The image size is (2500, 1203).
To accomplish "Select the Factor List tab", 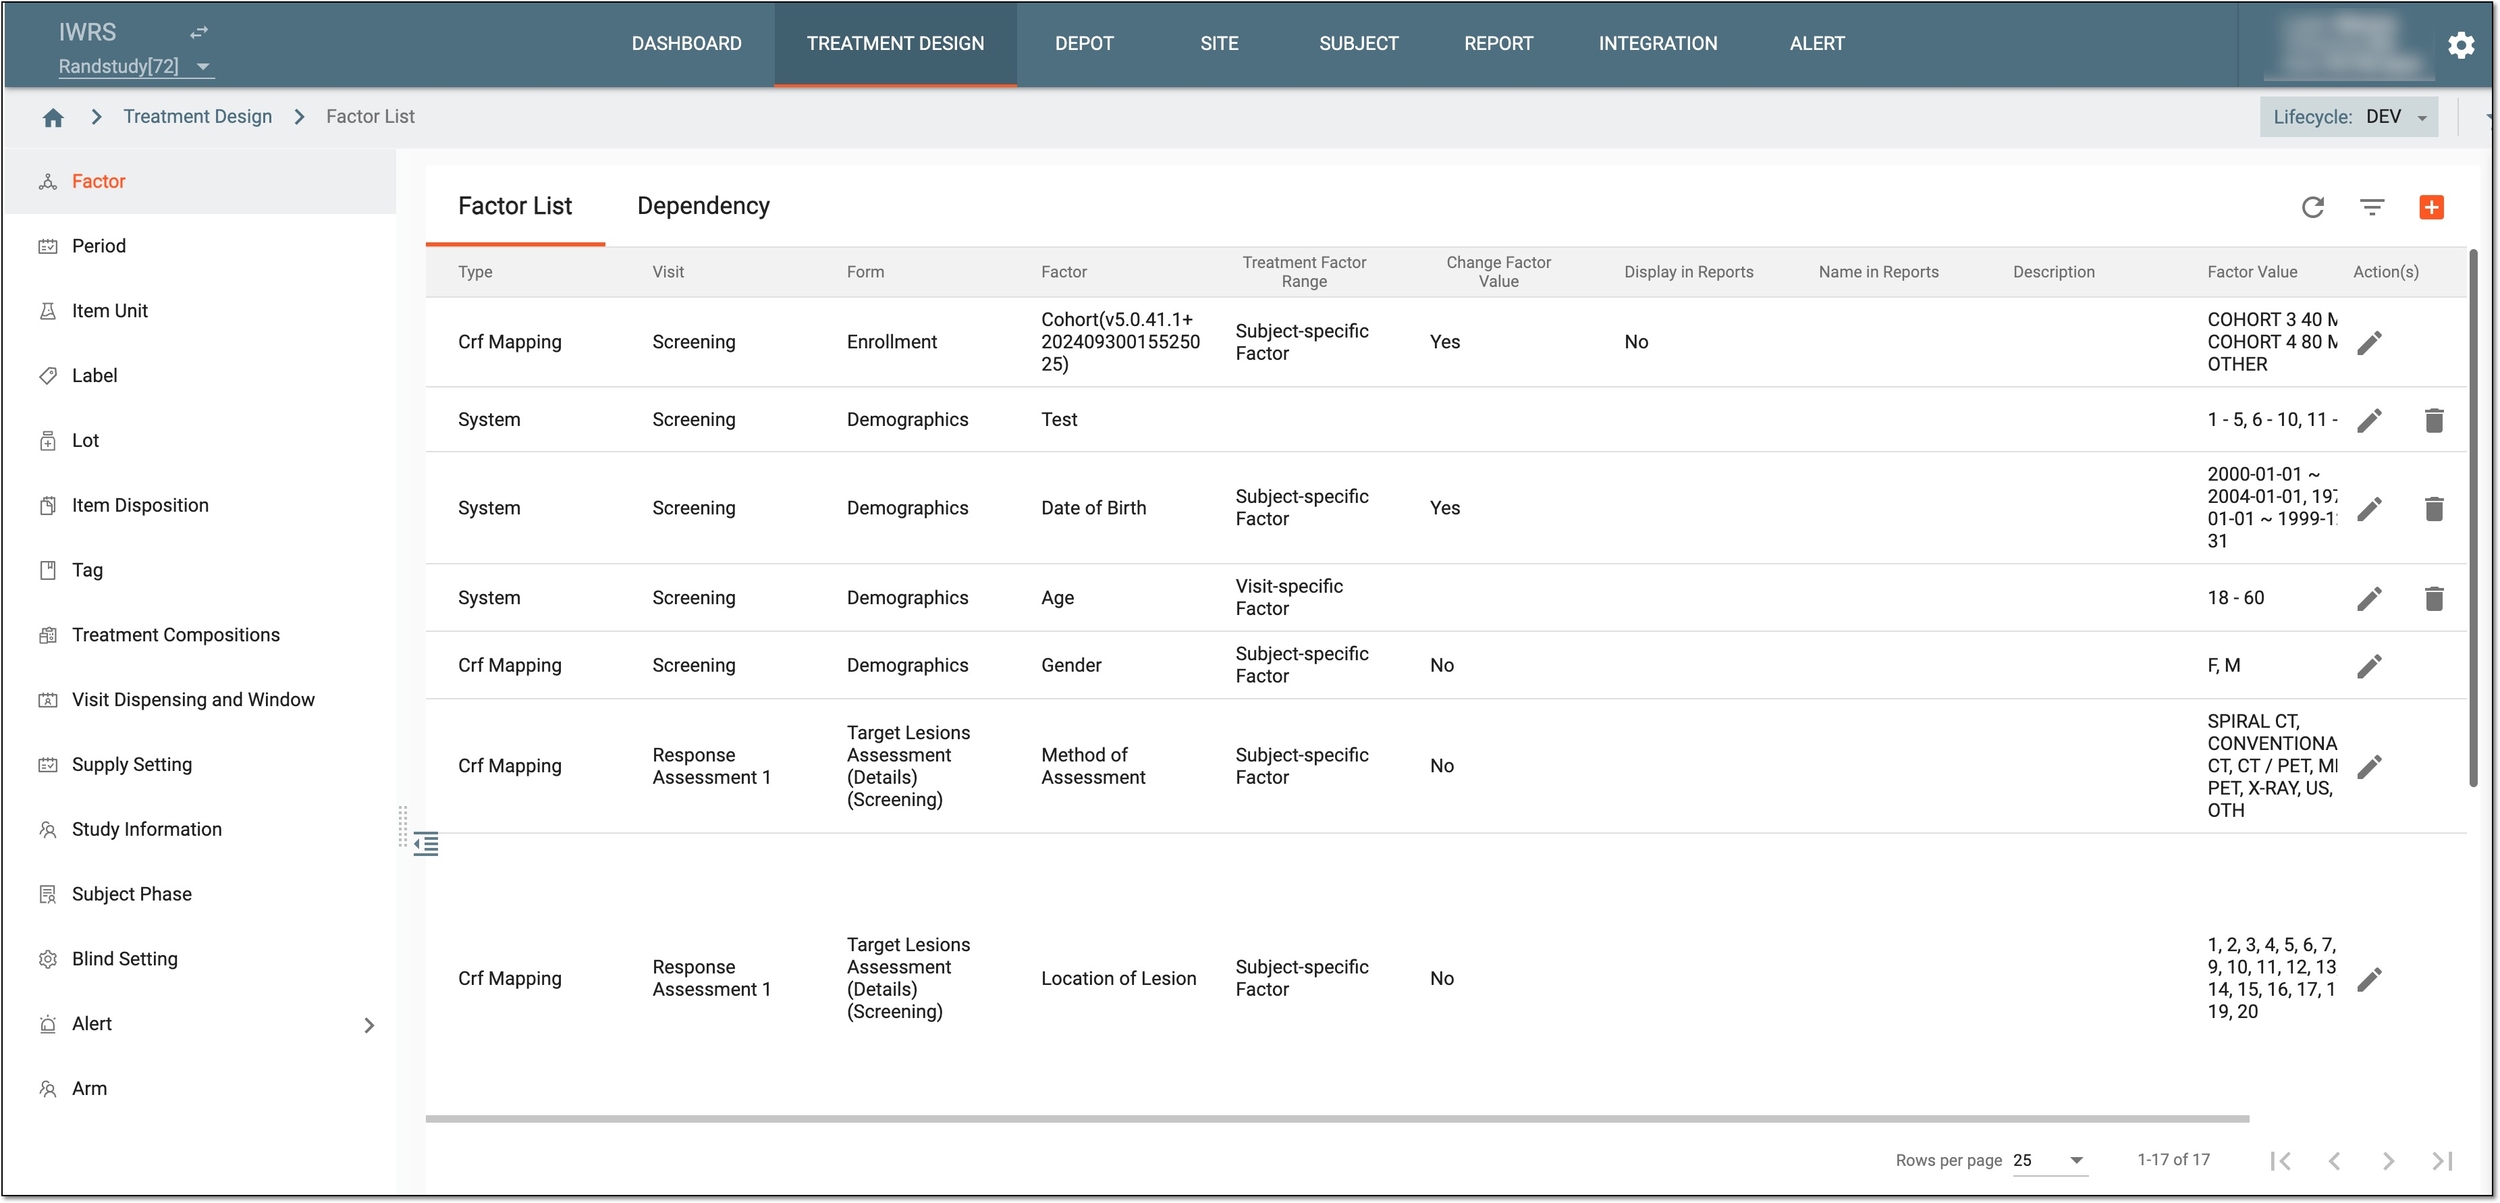I will [515, 206].
